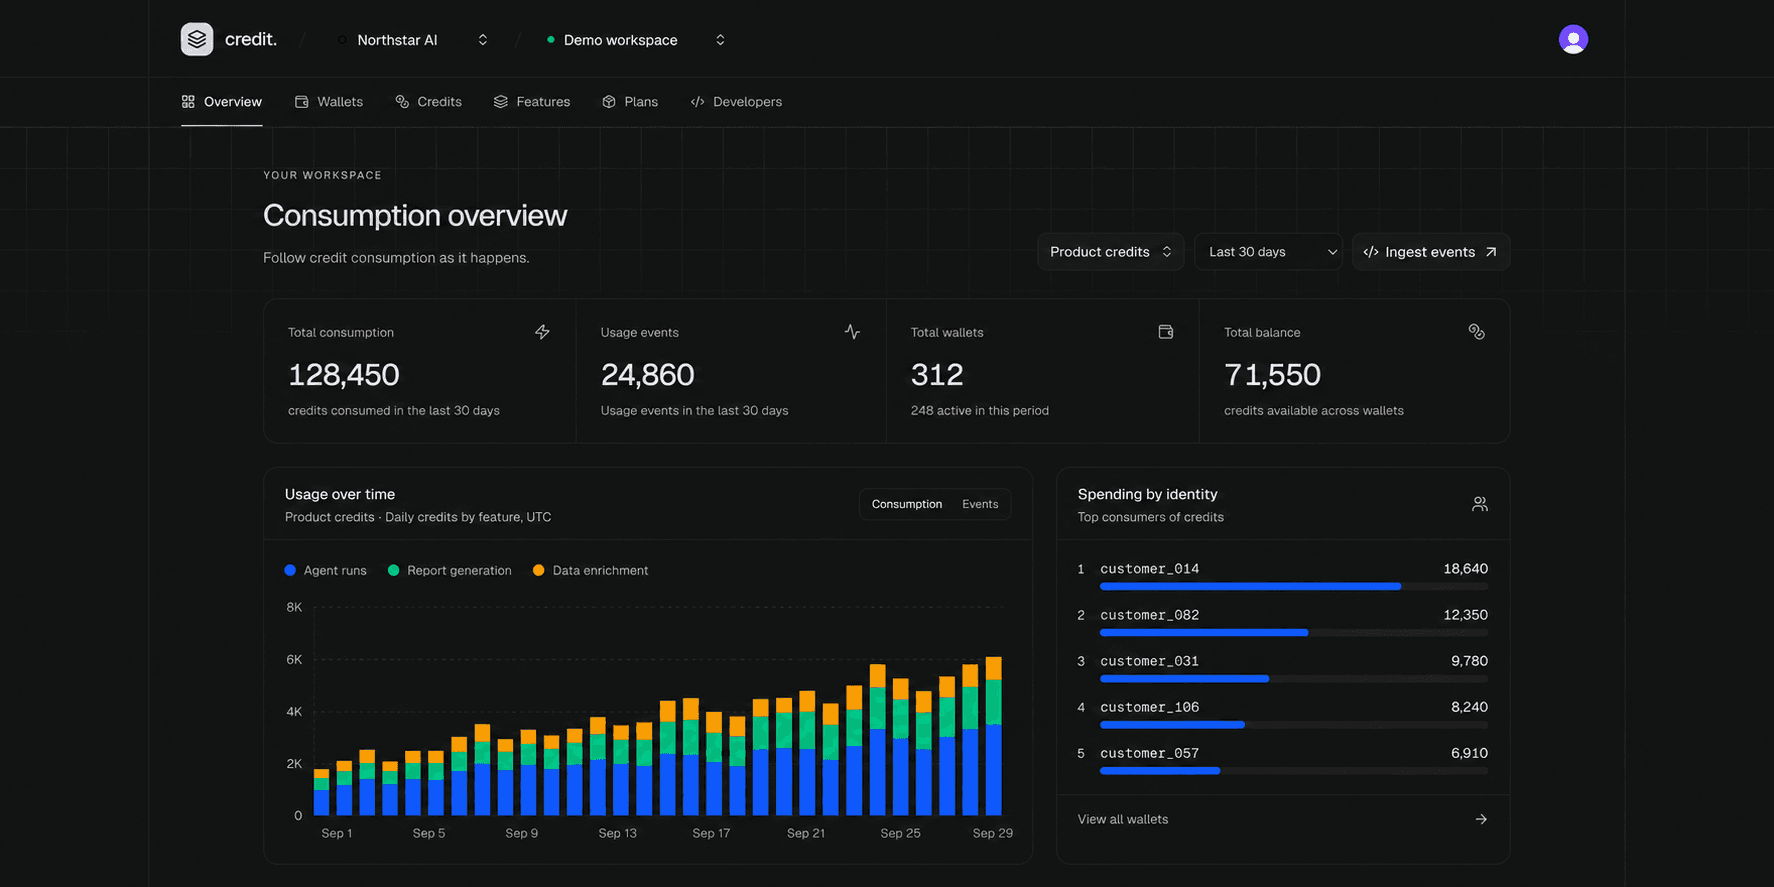Toggle Report generation series in legend

coord(449,570)
